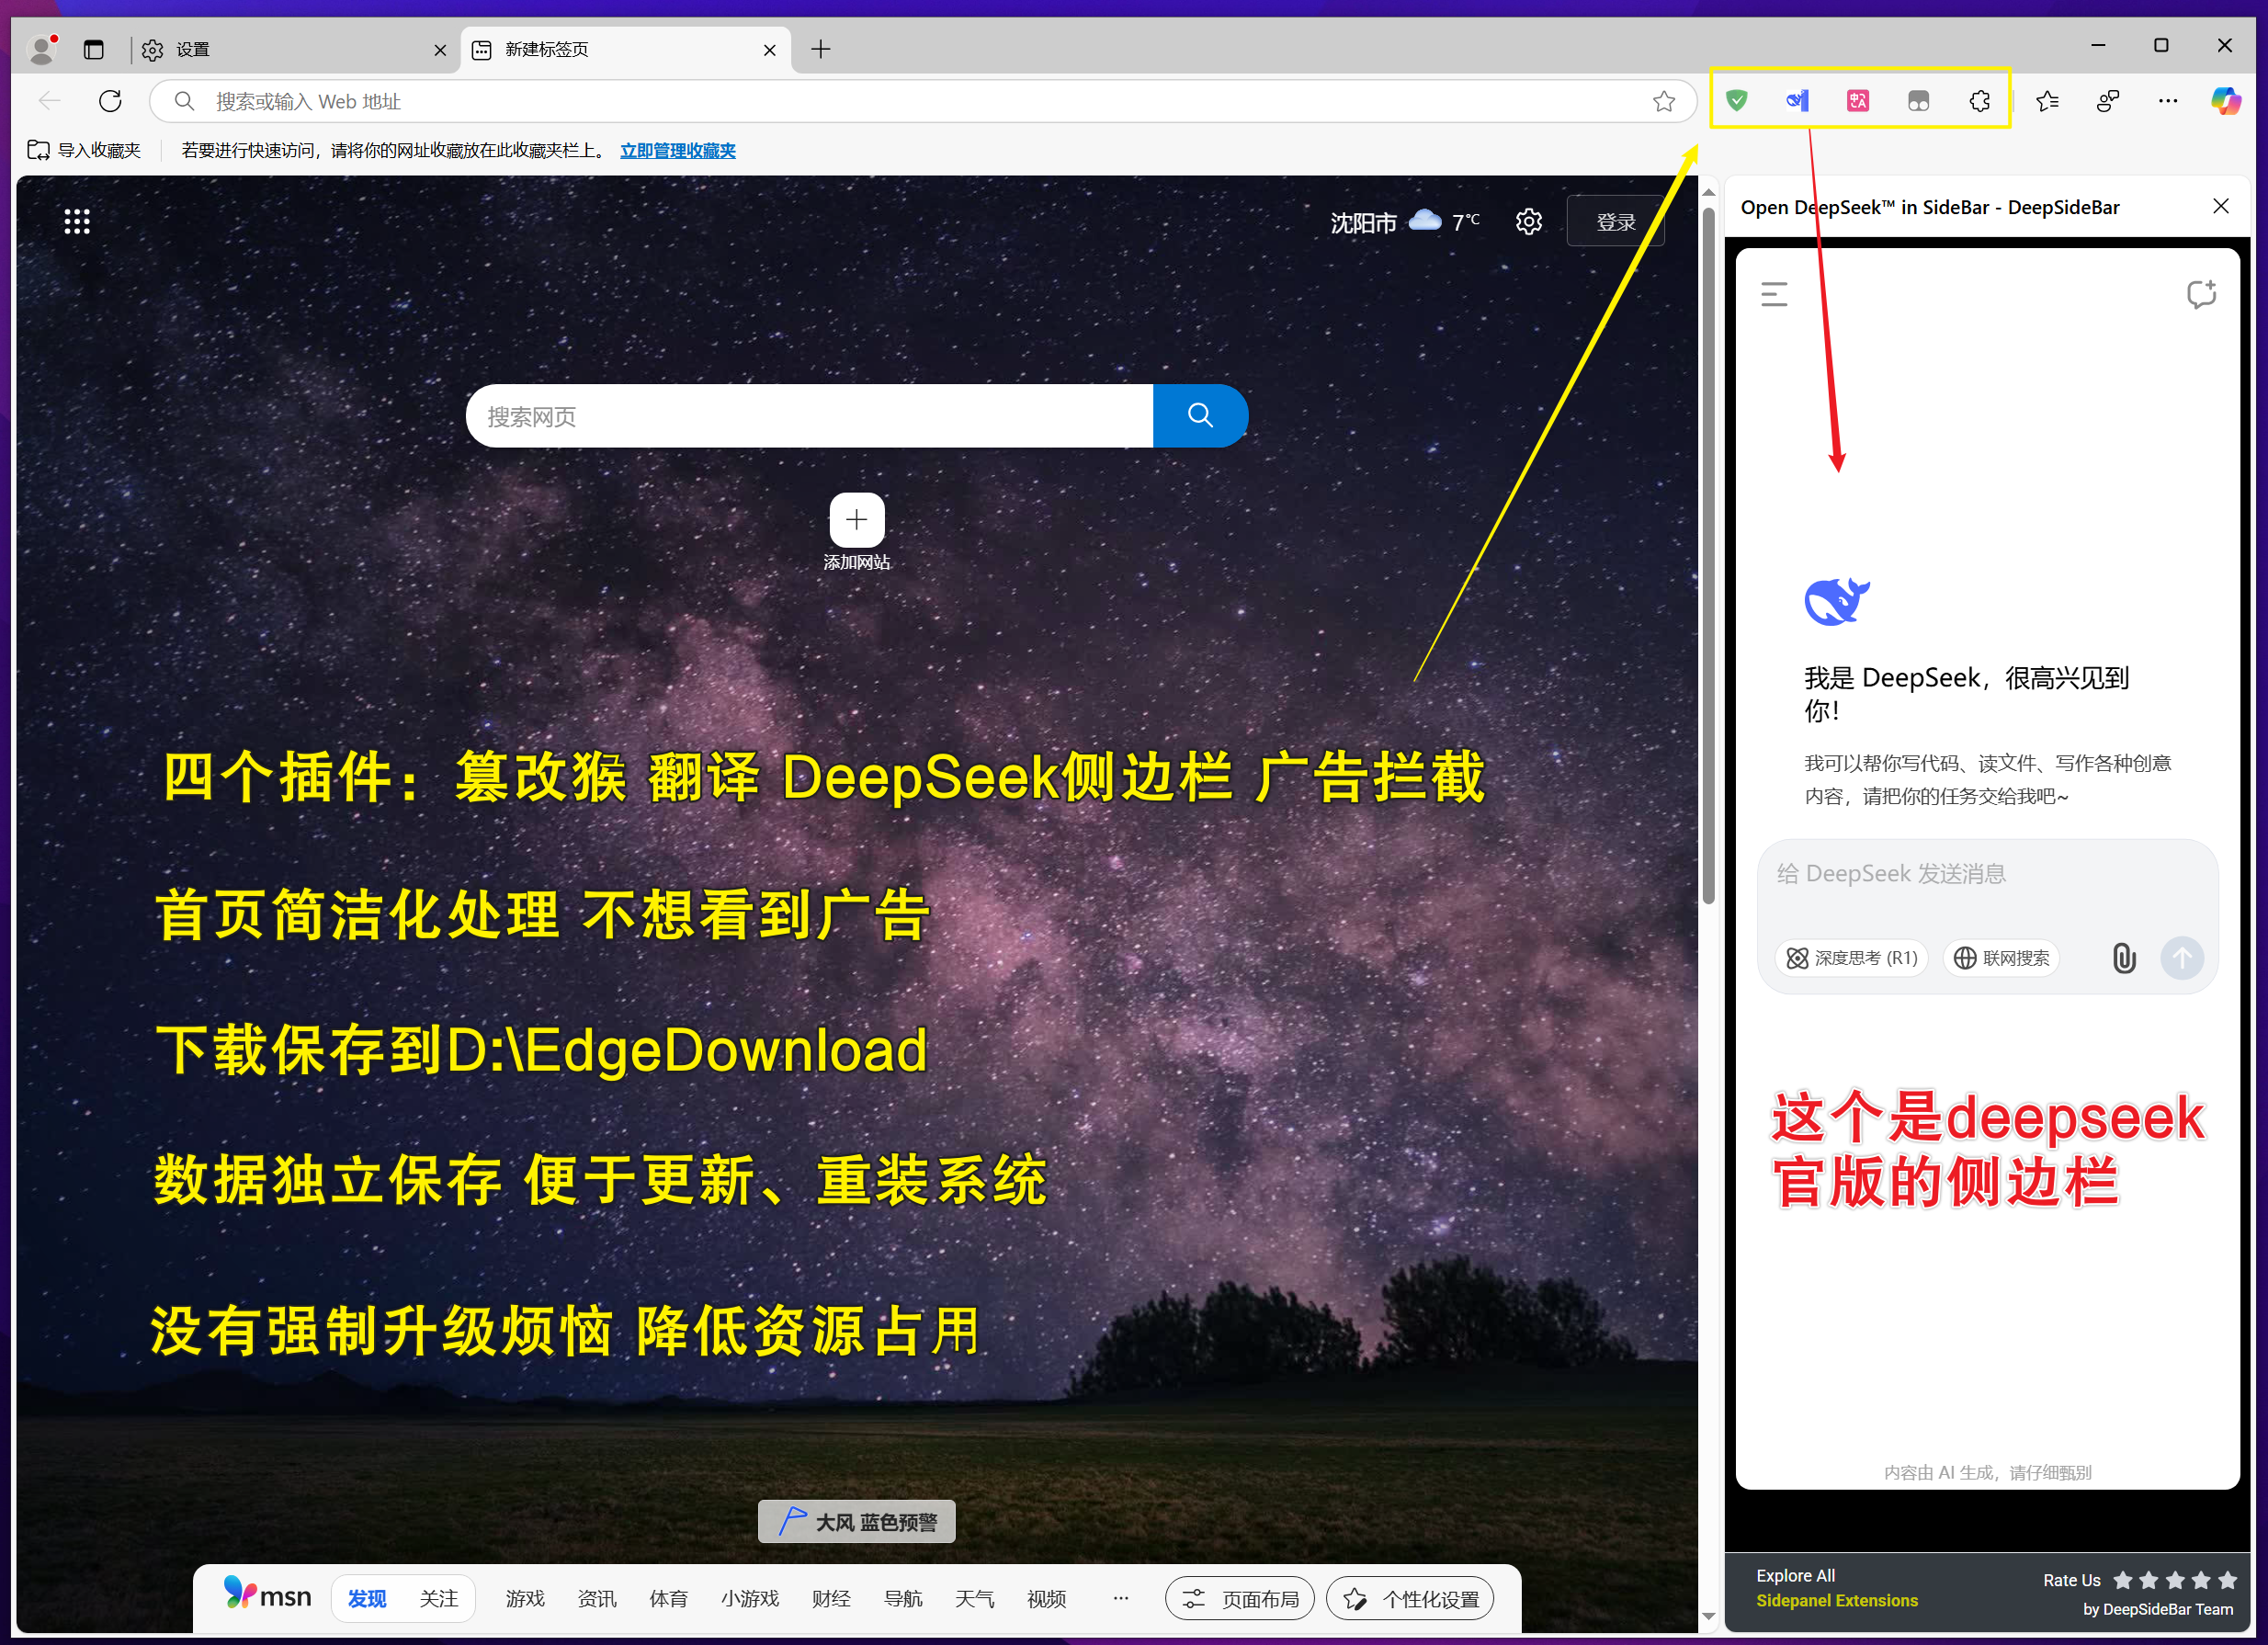Open the favorites star in the toolbar
Viewport: 2268px width, 1645px height.
[x=2047, y=100]
